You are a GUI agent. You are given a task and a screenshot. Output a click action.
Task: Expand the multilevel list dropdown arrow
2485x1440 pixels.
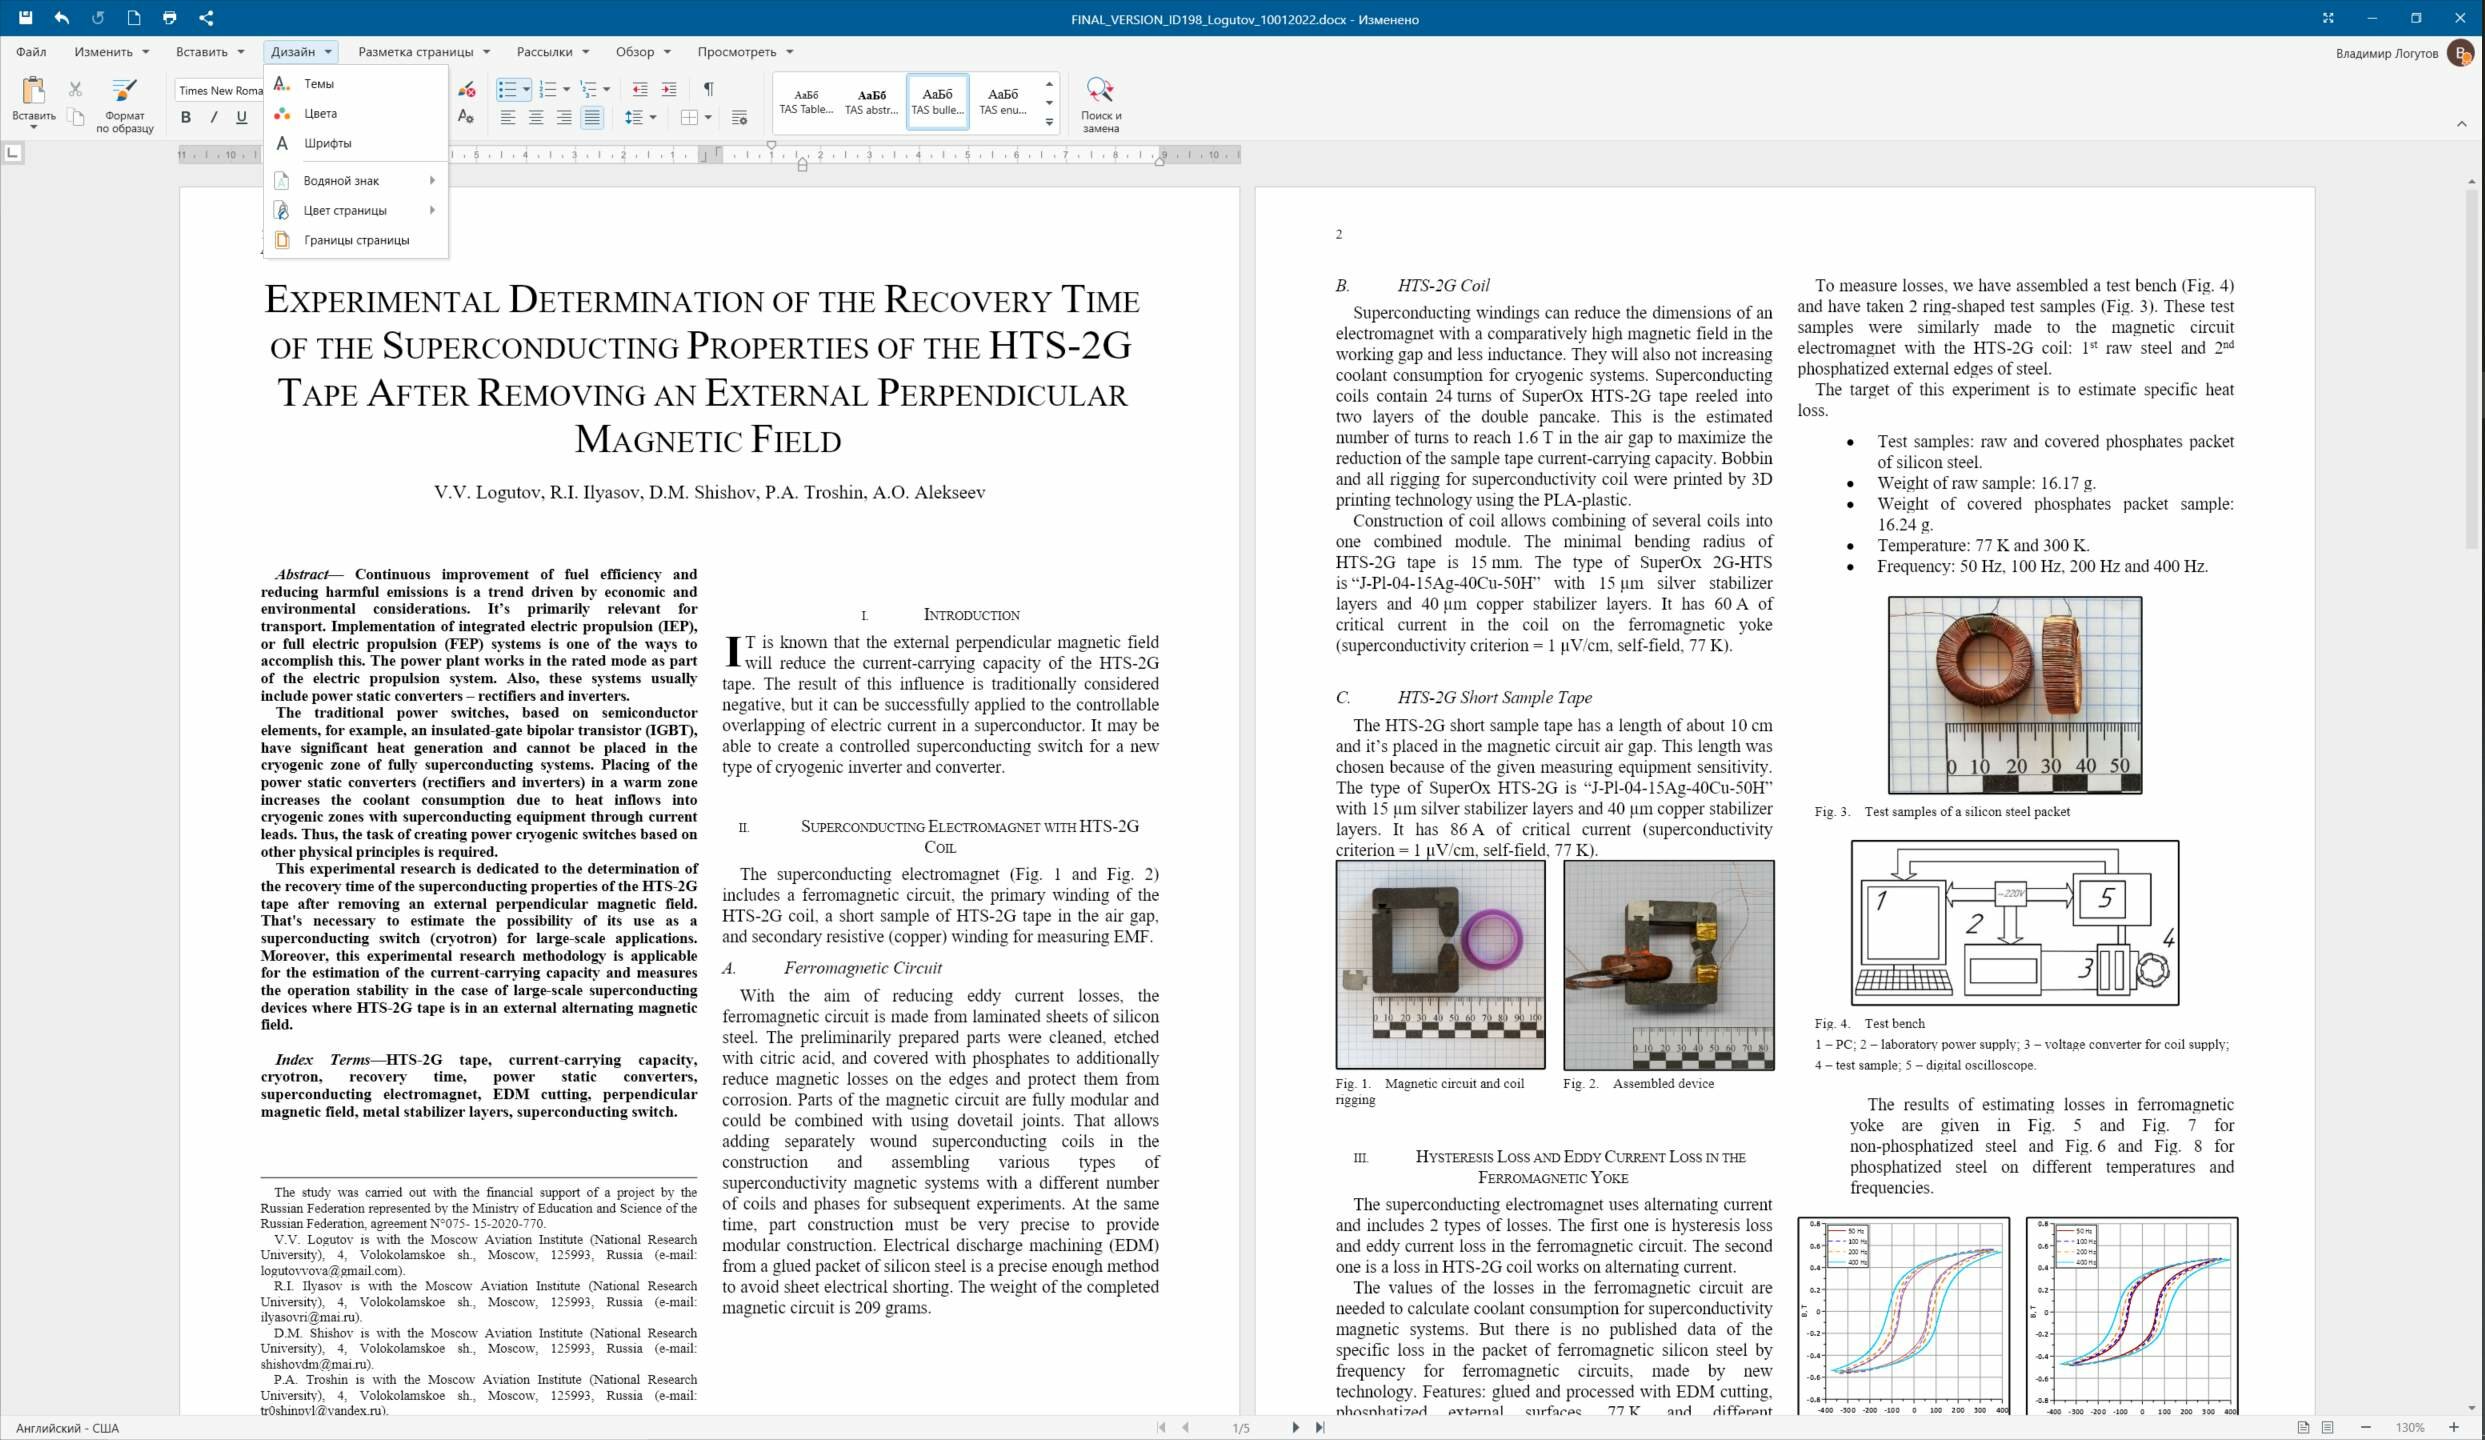pyautogui.click(x=606, y=89)
